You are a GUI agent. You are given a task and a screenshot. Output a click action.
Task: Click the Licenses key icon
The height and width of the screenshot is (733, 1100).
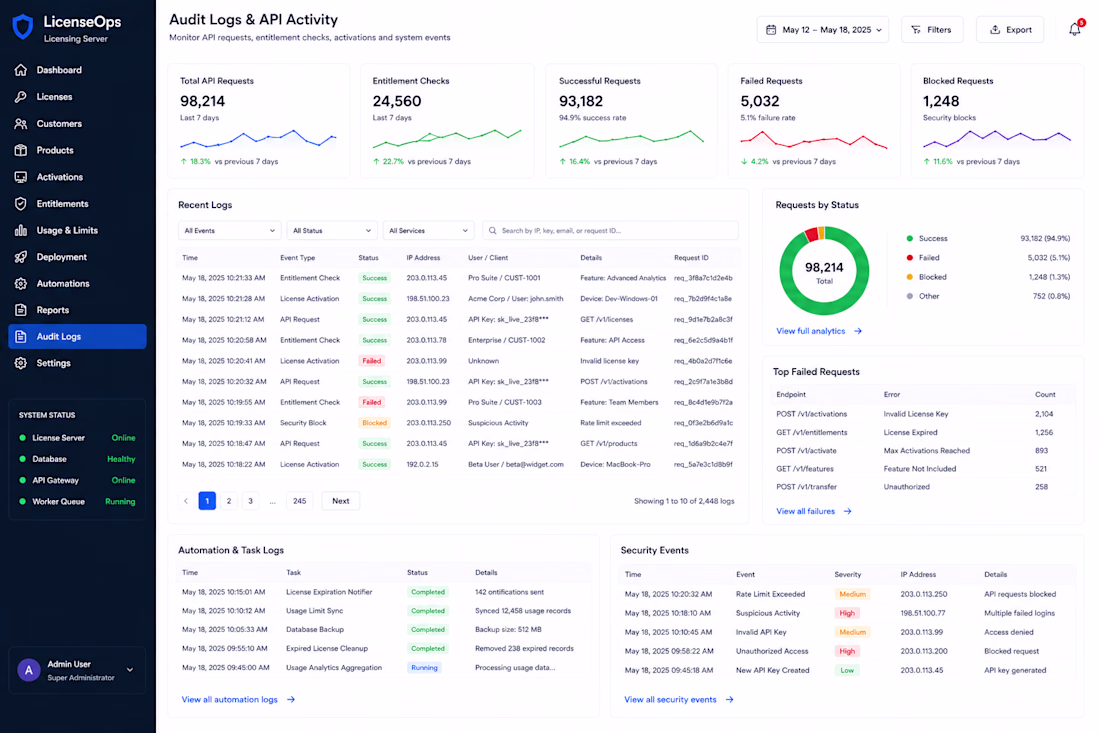[x=21, y=97]
